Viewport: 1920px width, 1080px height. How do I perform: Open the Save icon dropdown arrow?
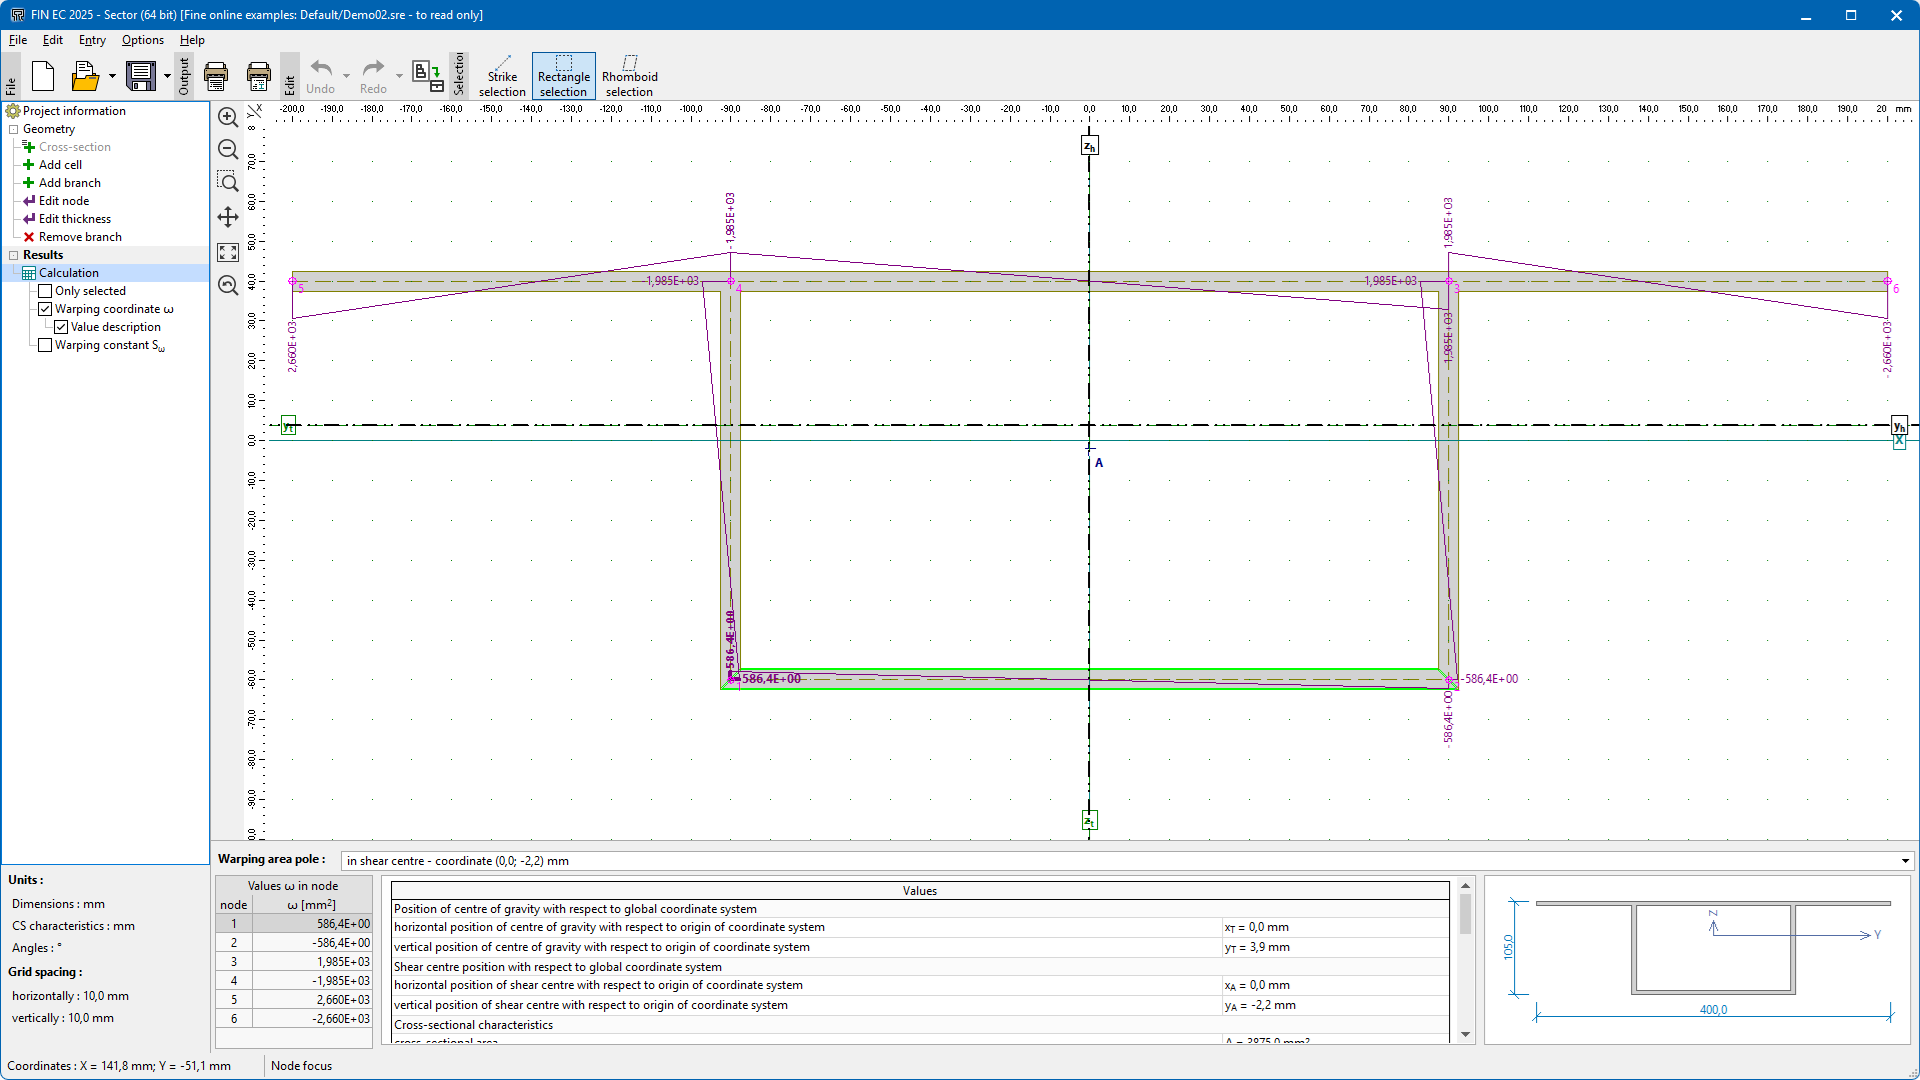click(167, 76)
